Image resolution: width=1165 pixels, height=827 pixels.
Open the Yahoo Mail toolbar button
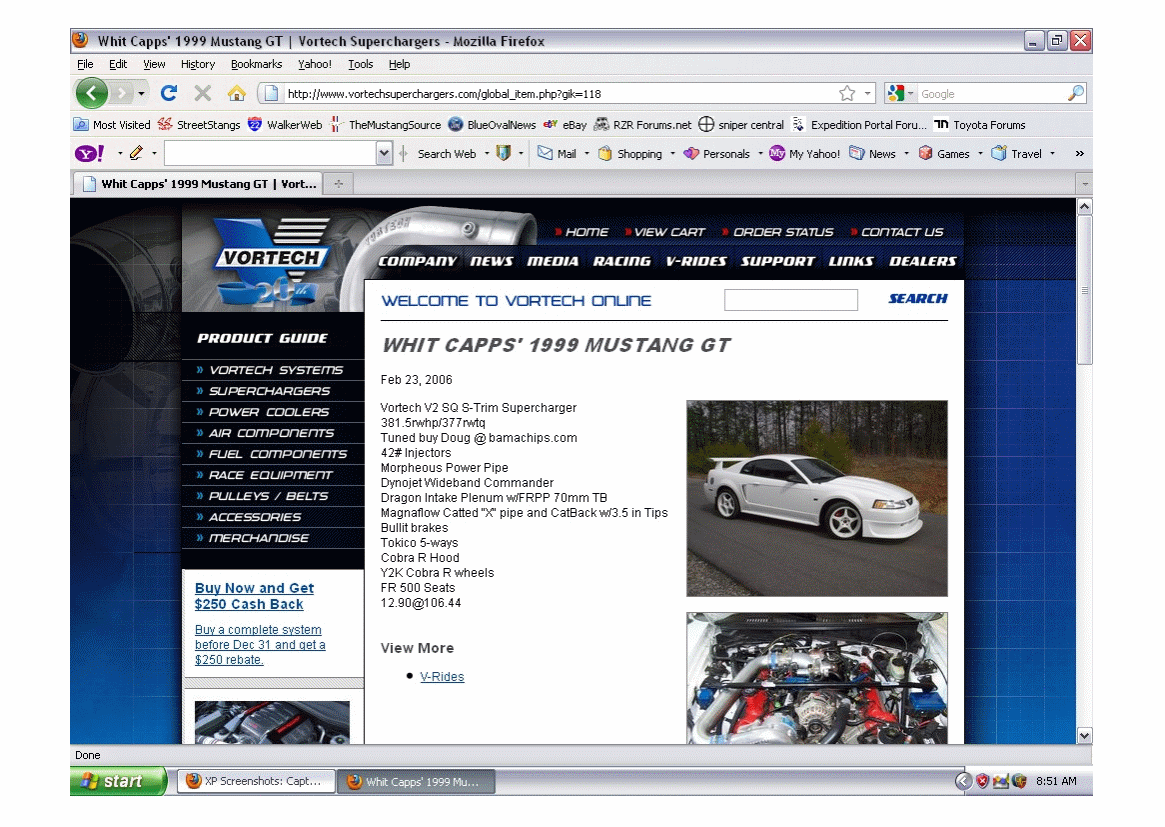pos(557,154)
